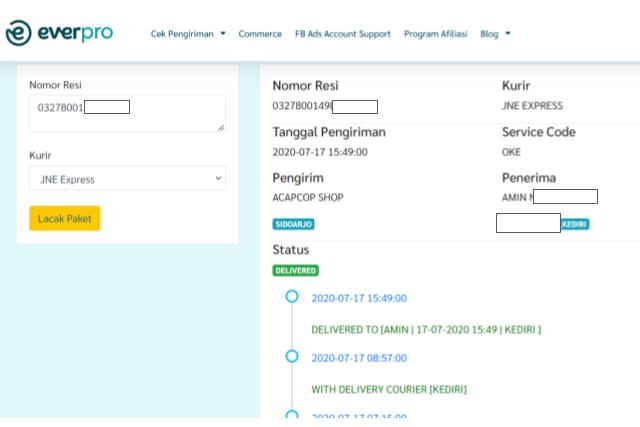Image resolution: width=640 pixels, height=427 pixels.
Task: Click the ACAPCOP SHOP sender name
Action: 308,198
